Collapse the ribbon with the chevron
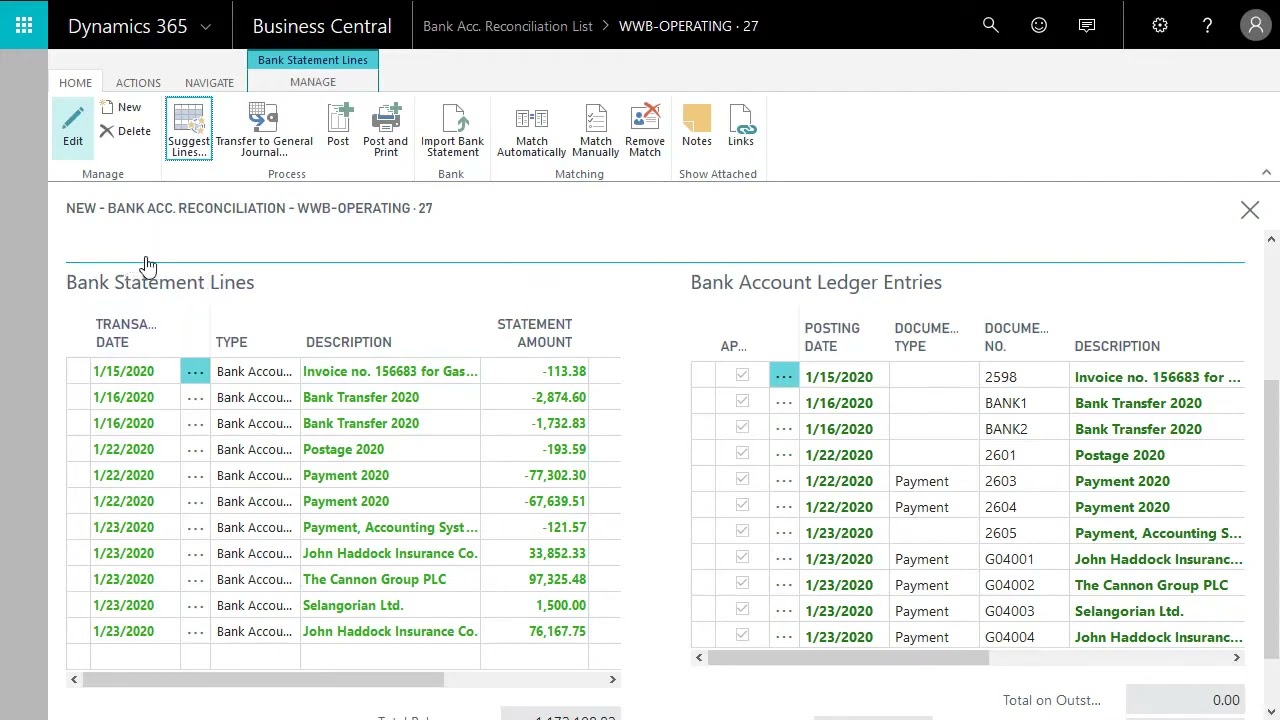Screen dimensions: 1280x720 tap(1266, 173)
